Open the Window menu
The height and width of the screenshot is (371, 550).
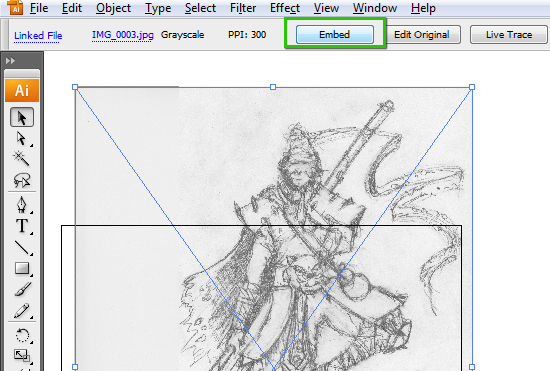(375, 8)
